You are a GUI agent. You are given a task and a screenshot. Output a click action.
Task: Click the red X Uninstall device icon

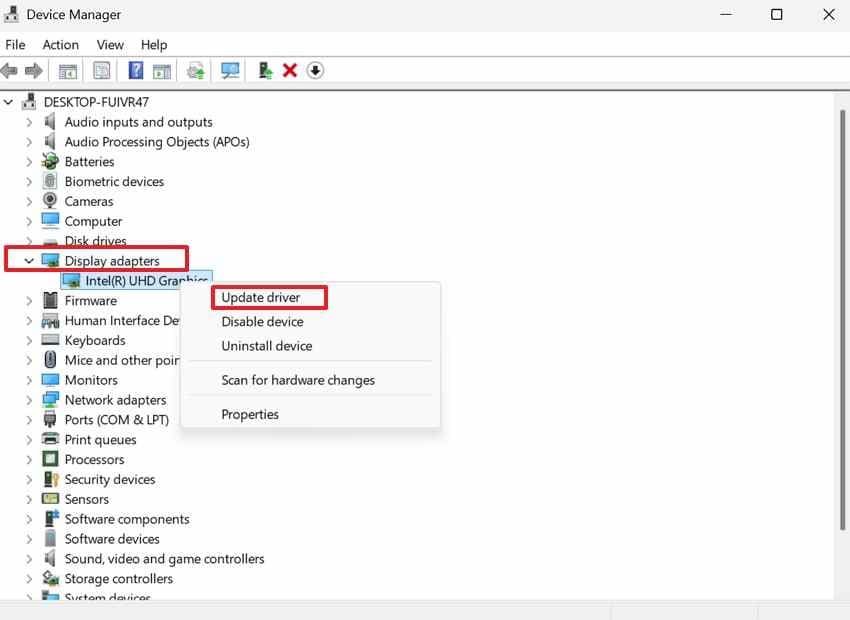[290, 70]
